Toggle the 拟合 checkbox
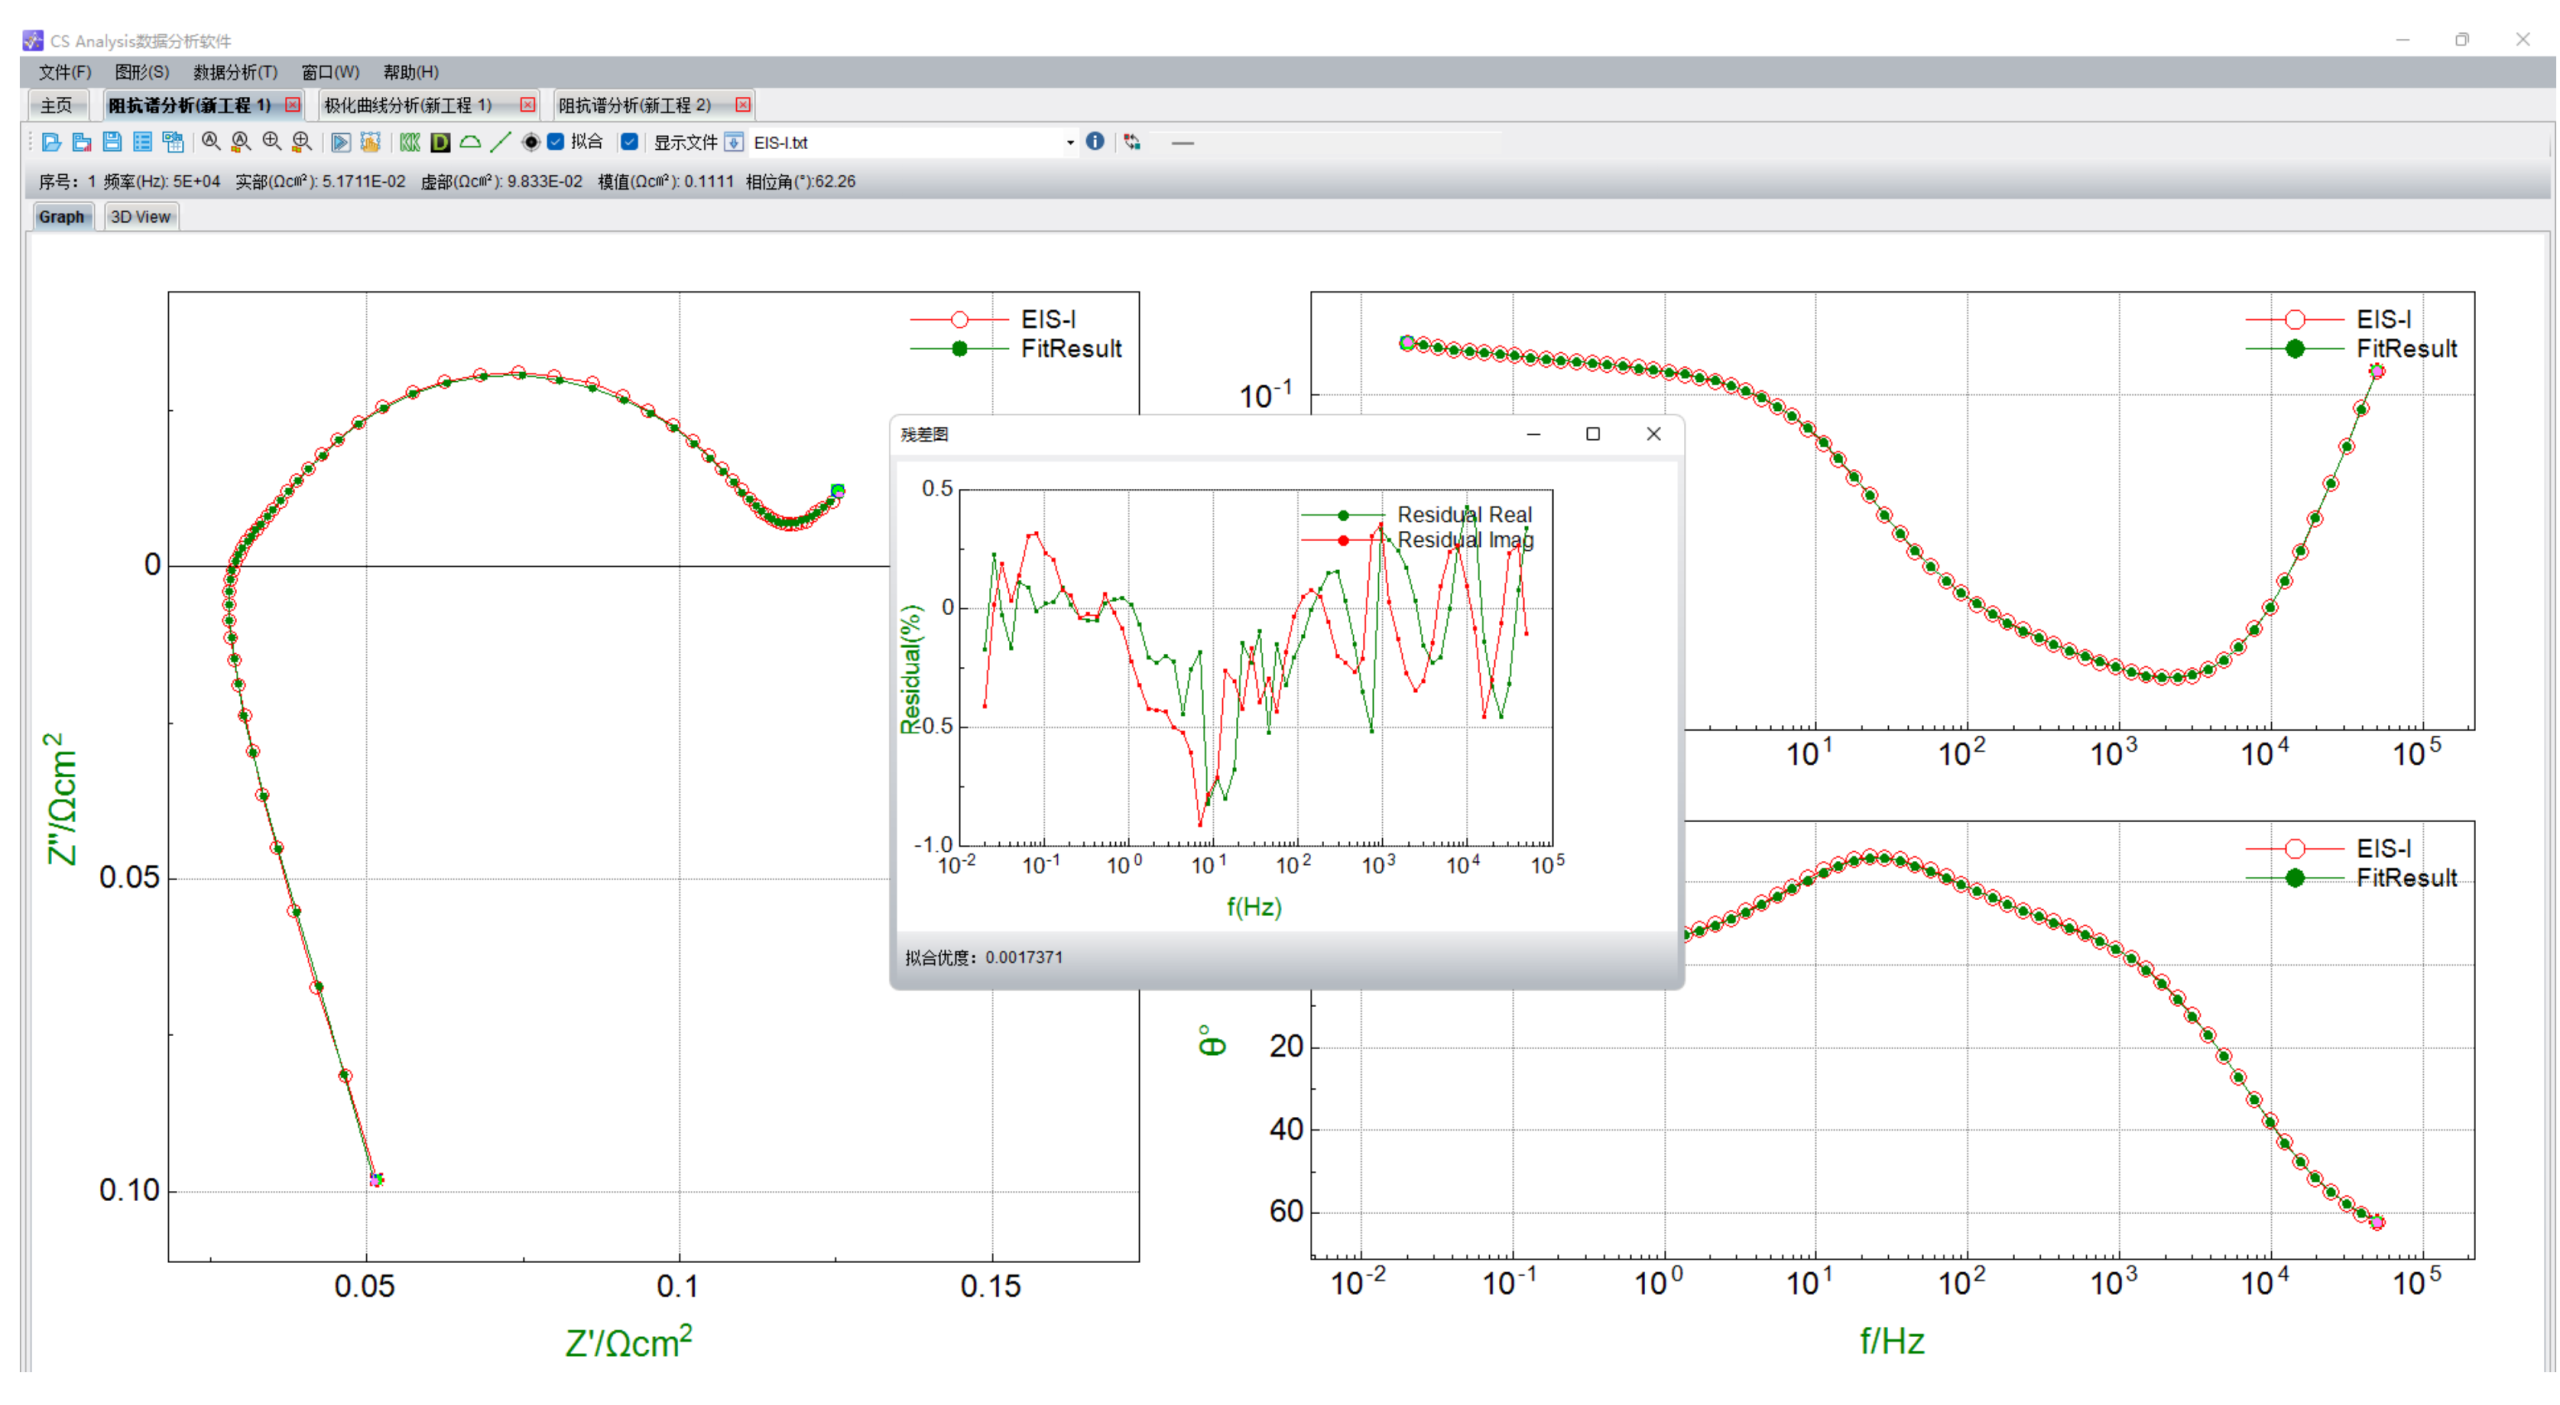 (x=556, y=141)
